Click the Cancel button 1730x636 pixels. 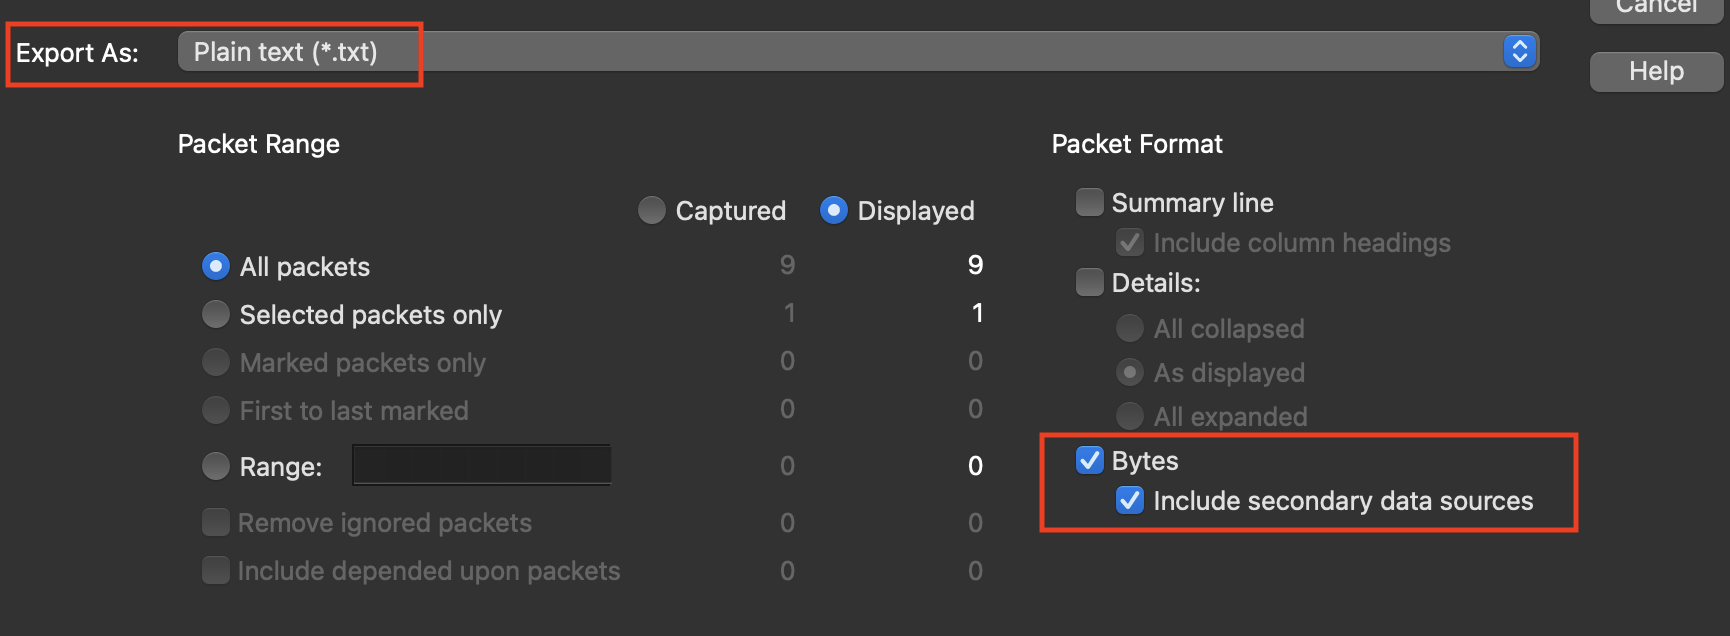pos(1657,8)
